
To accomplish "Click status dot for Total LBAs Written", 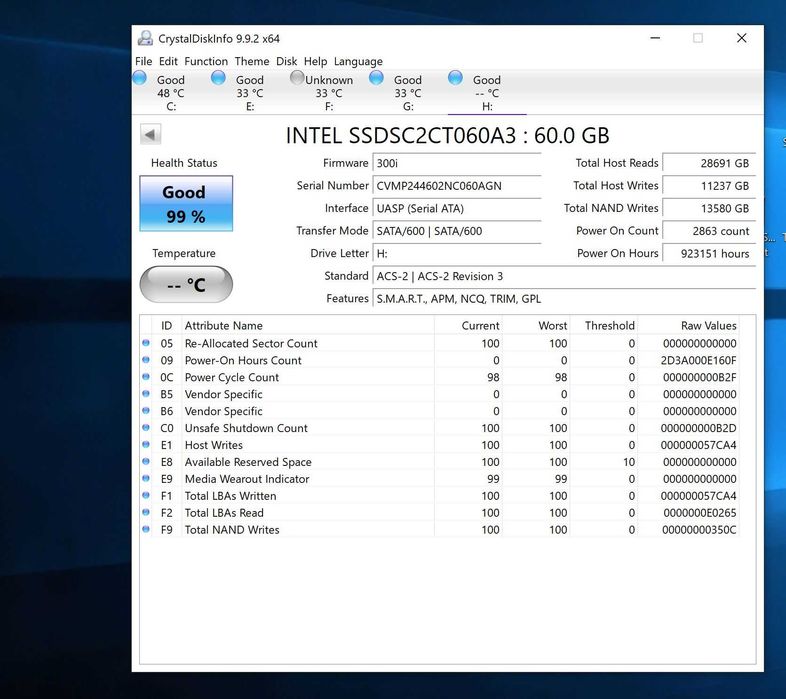I will tap(146, 495).
